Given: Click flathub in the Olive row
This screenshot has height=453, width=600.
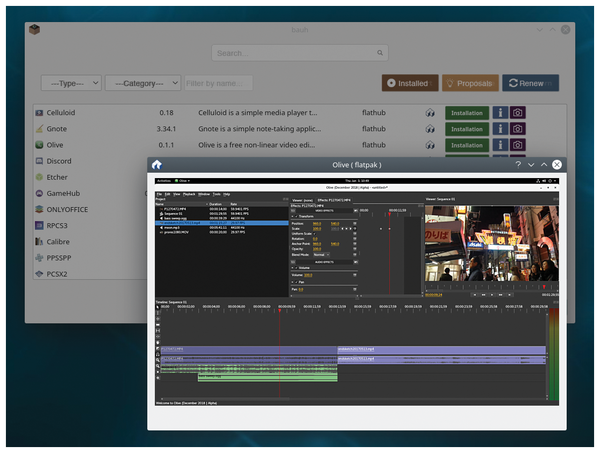Looking at the screenshot, I should 374,145.
